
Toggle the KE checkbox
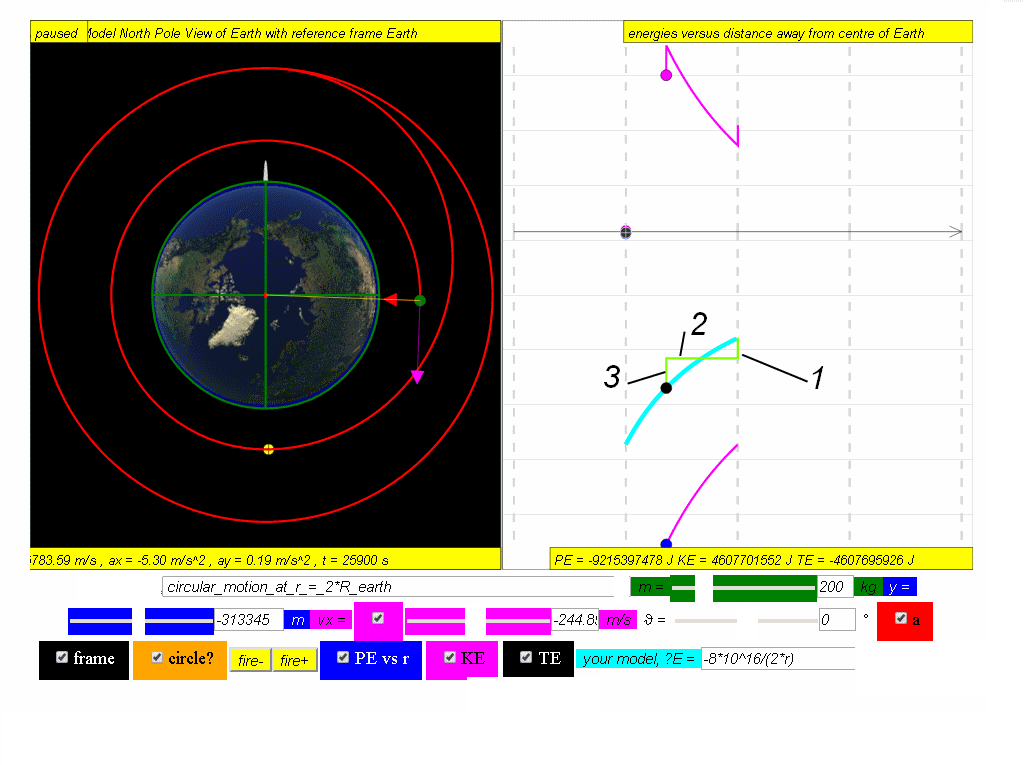[450, 657]
